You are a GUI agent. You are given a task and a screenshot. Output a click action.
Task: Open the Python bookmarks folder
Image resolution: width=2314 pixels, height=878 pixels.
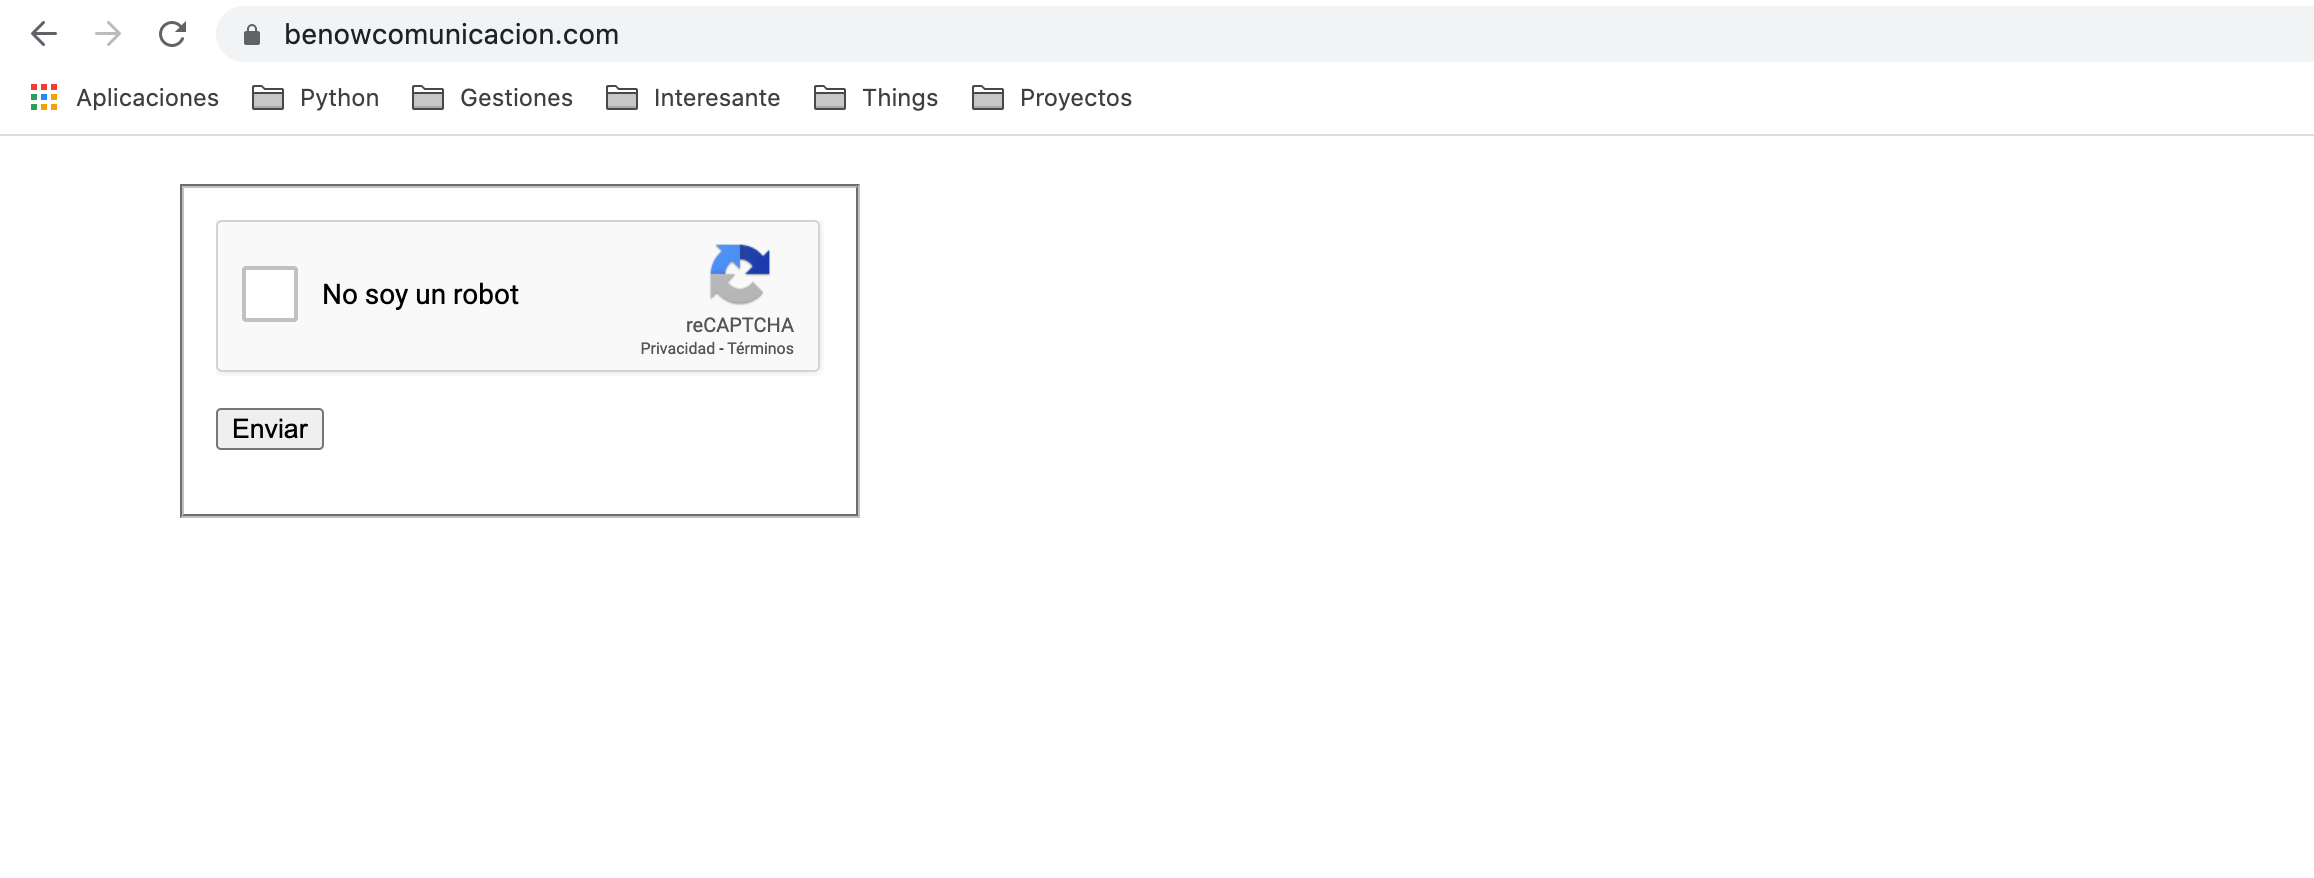(x=315, y=97)
